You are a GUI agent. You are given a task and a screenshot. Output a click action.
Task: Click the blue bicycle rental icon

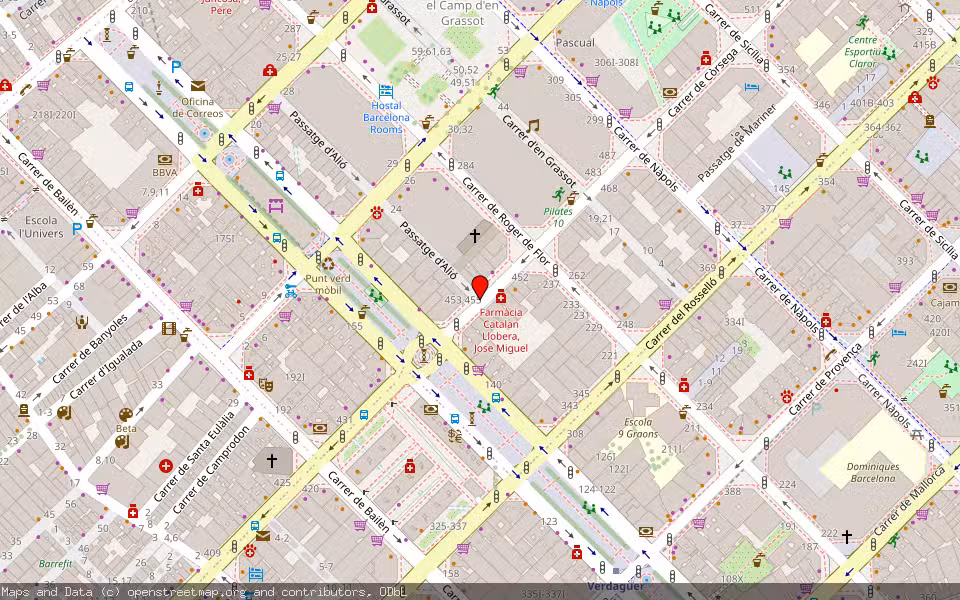point(291,292)
